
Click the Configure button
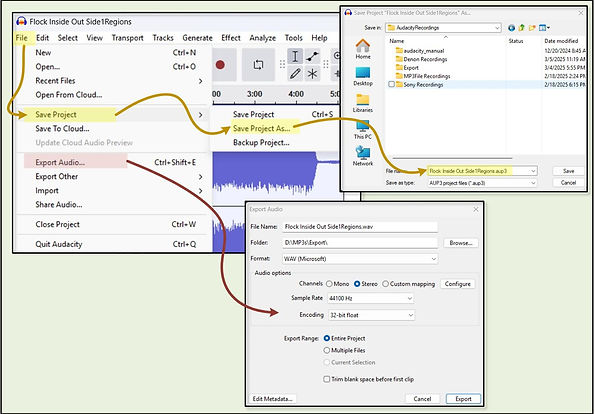pyautogui.click(x=458, y=284)
